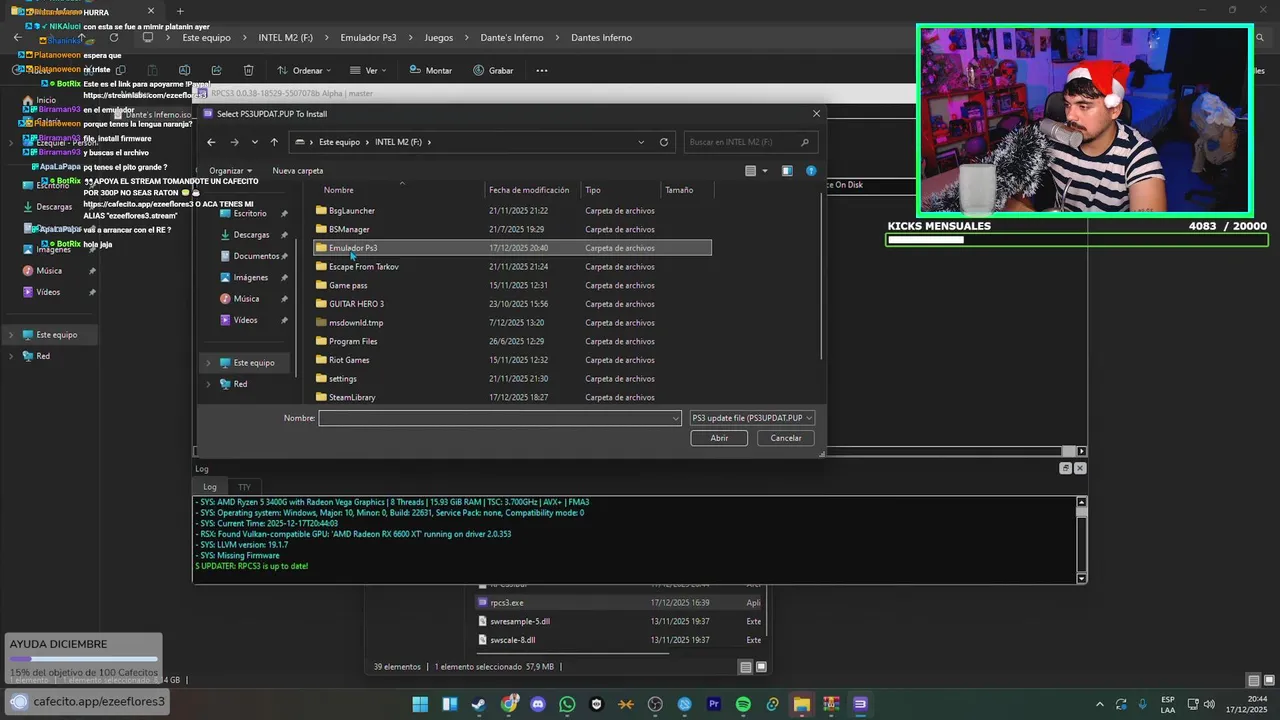Go back in the file dialog
This screenshot has width=1280, height=720.
pos(211,142)
